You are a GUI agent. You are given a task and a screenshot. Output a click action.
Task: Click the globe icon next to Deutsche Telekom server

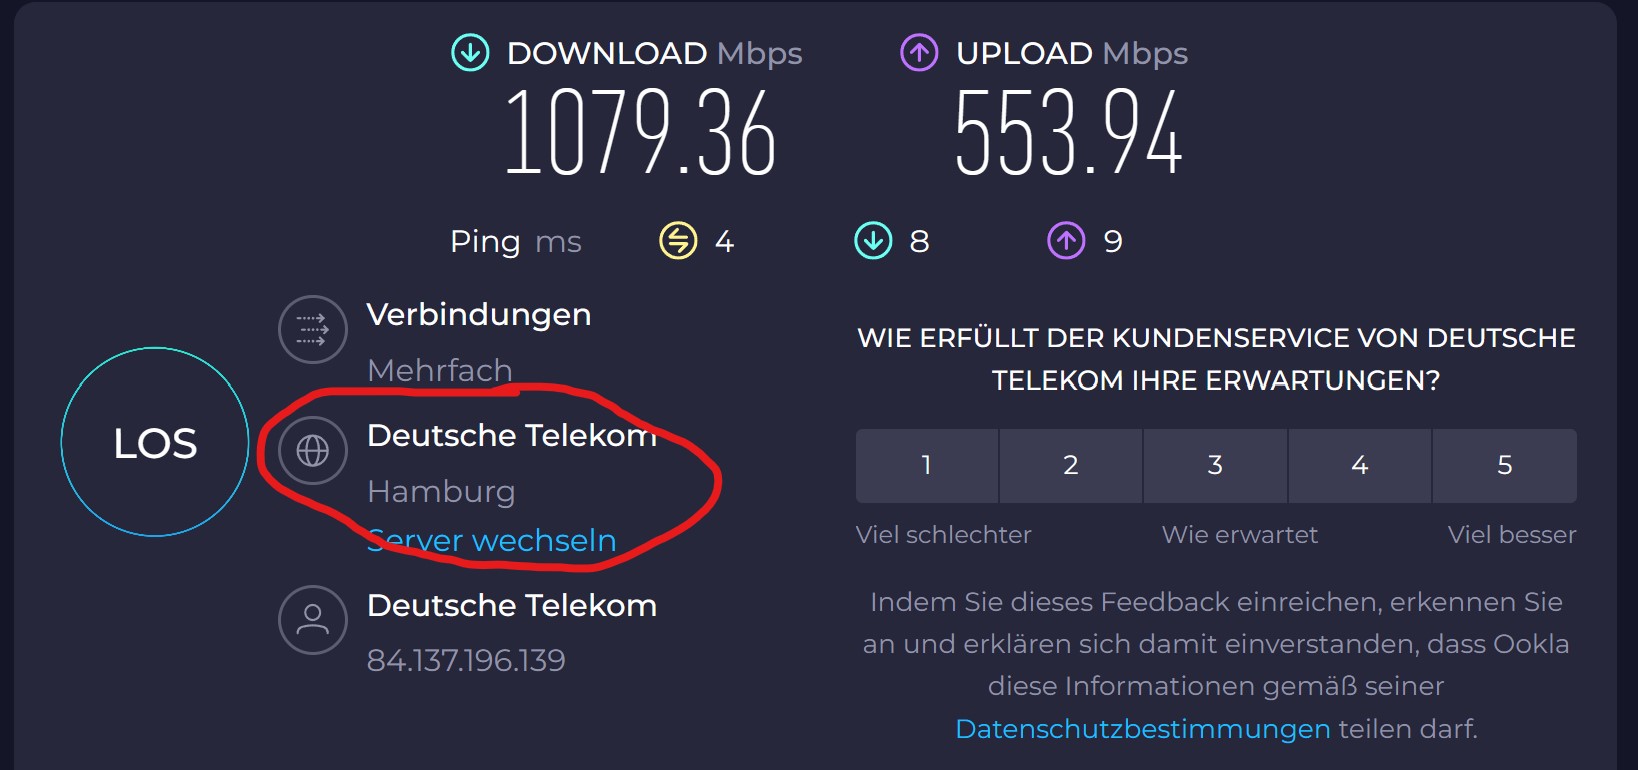[312, 451]
